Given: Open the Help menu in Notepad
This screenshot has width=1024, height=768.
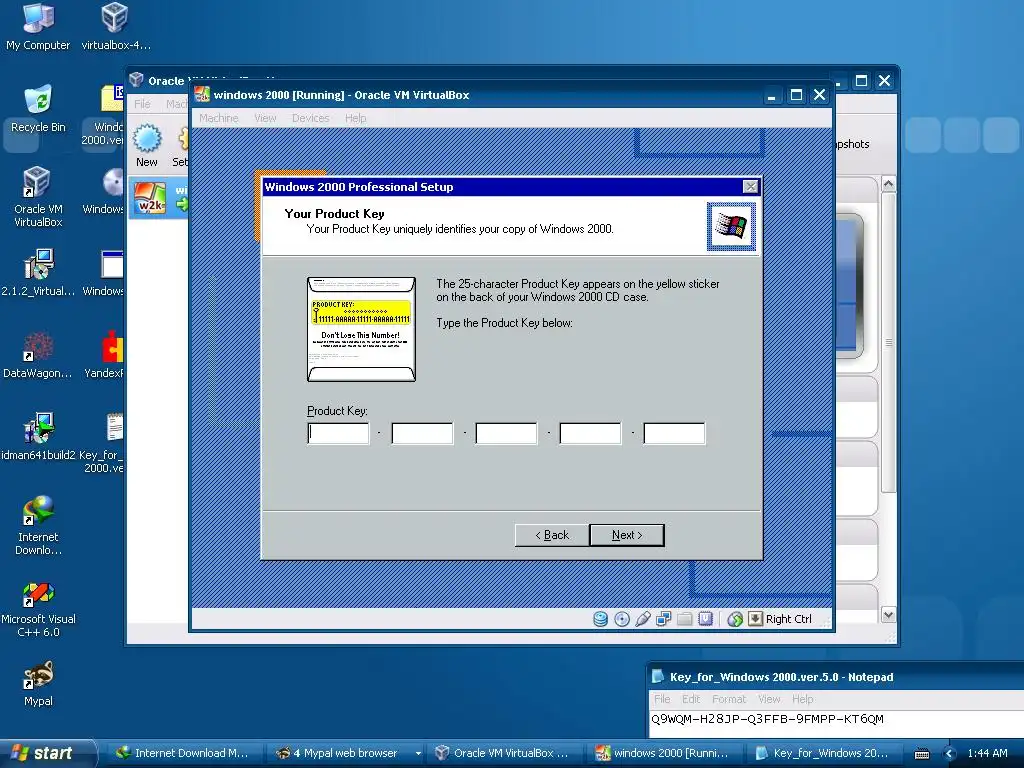Looking at the screenshot, I should [803, 699].
